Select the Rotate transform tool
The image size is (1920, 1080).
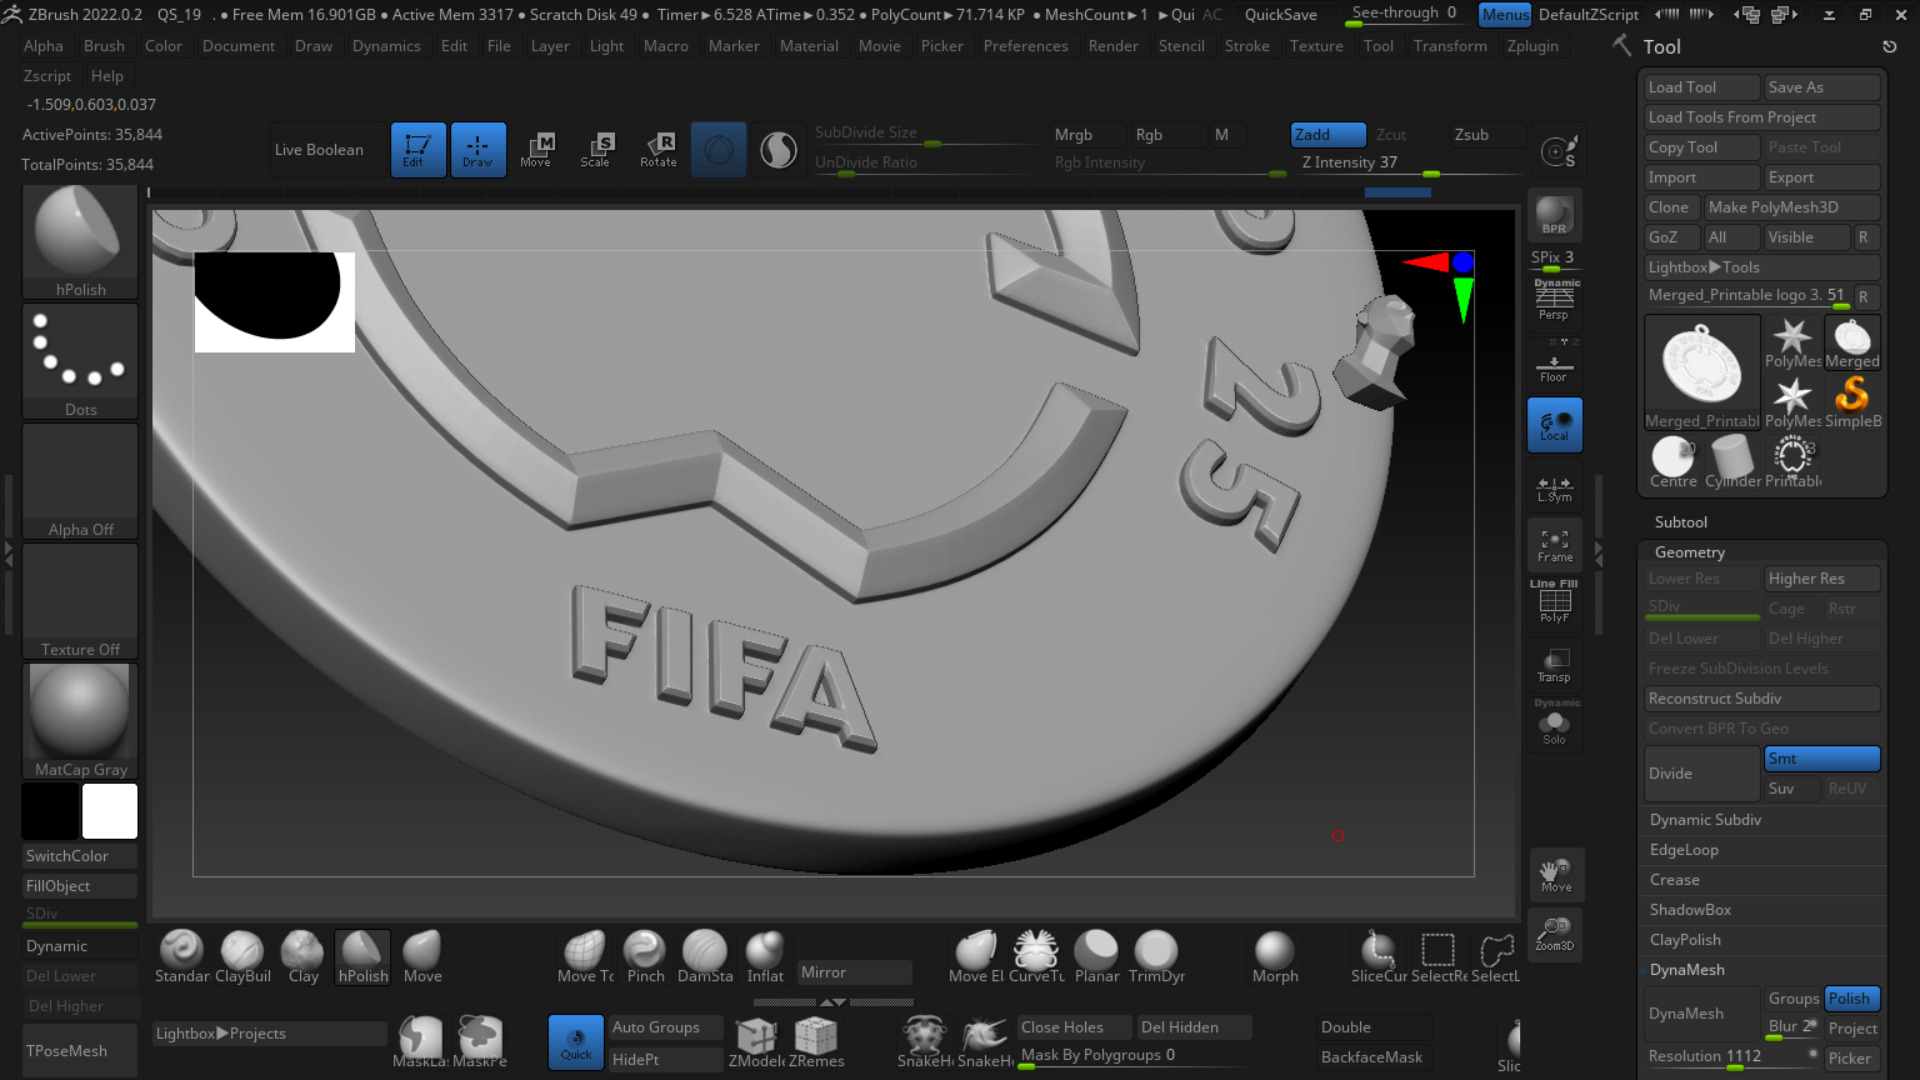(658, 149)
